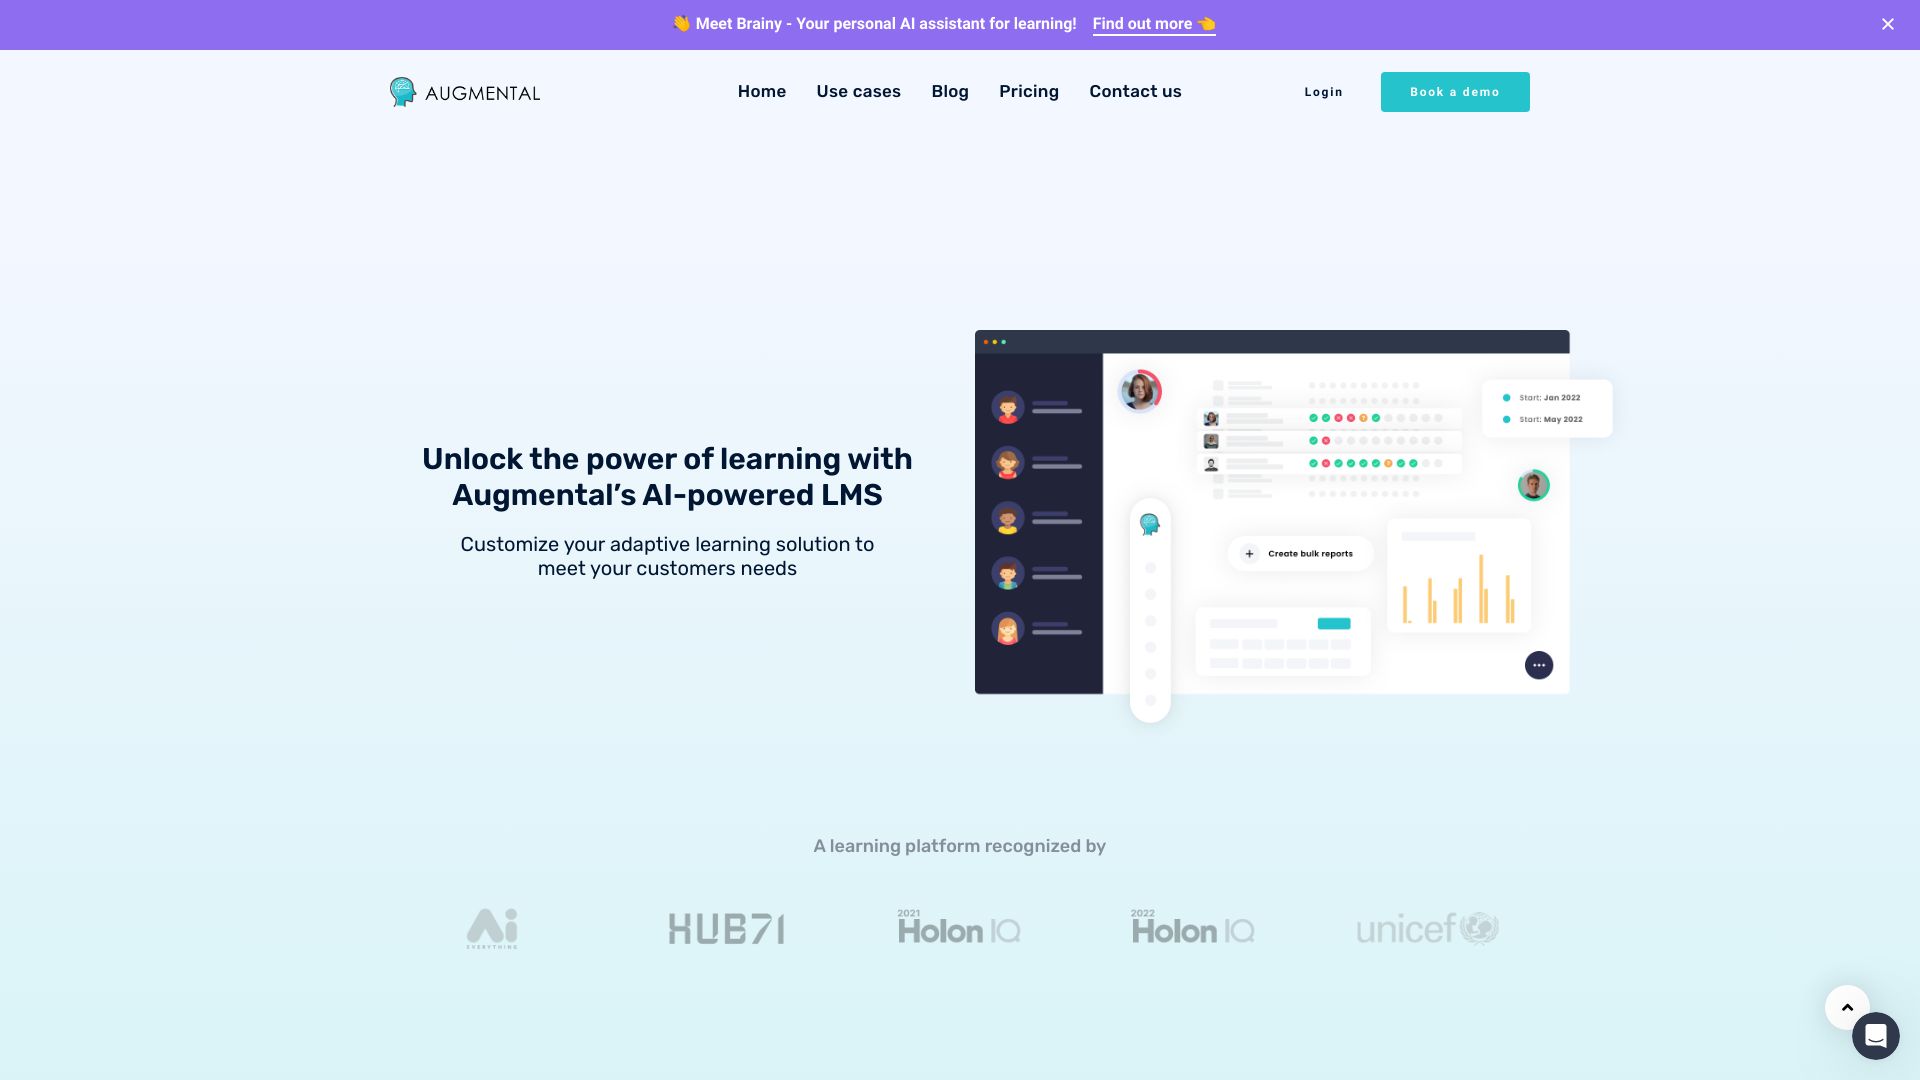This screenshot has width=1920, height=1080.
Task: Click the Augmental brain logo icon
Action: point(404,91)
